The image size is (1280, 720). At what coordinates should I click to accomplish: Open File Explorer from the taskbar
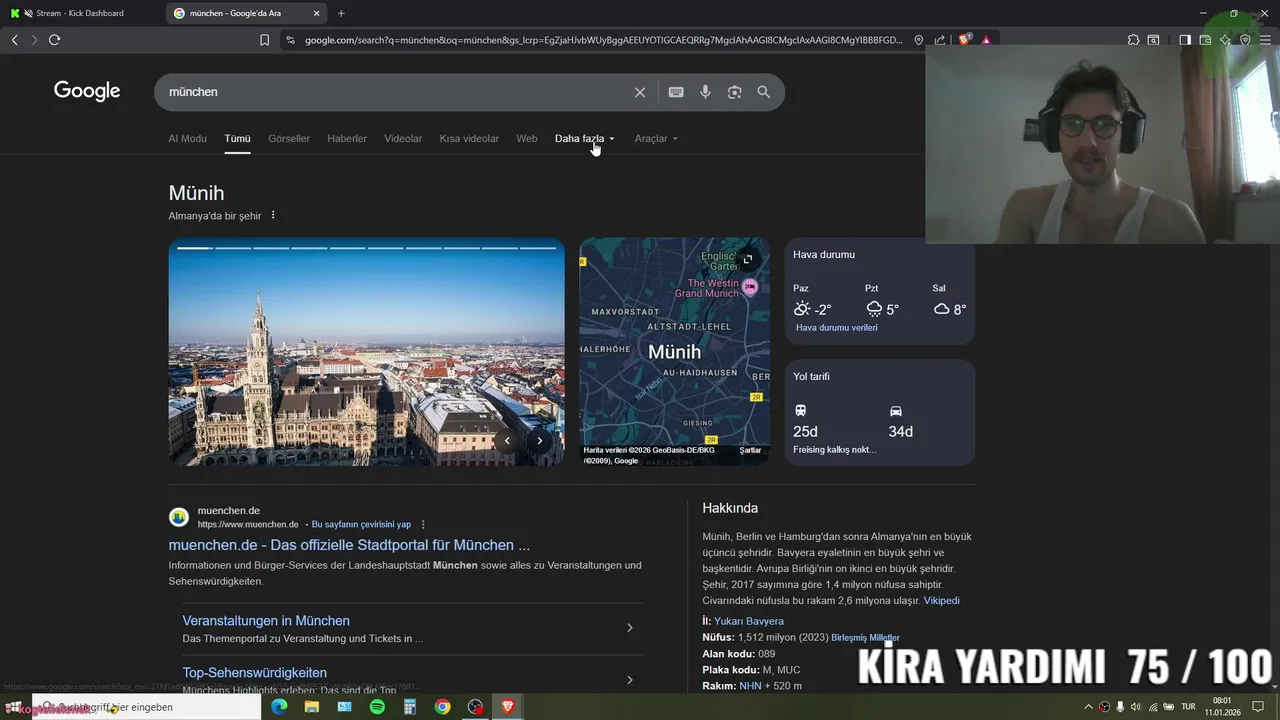[x=312, y=707]
